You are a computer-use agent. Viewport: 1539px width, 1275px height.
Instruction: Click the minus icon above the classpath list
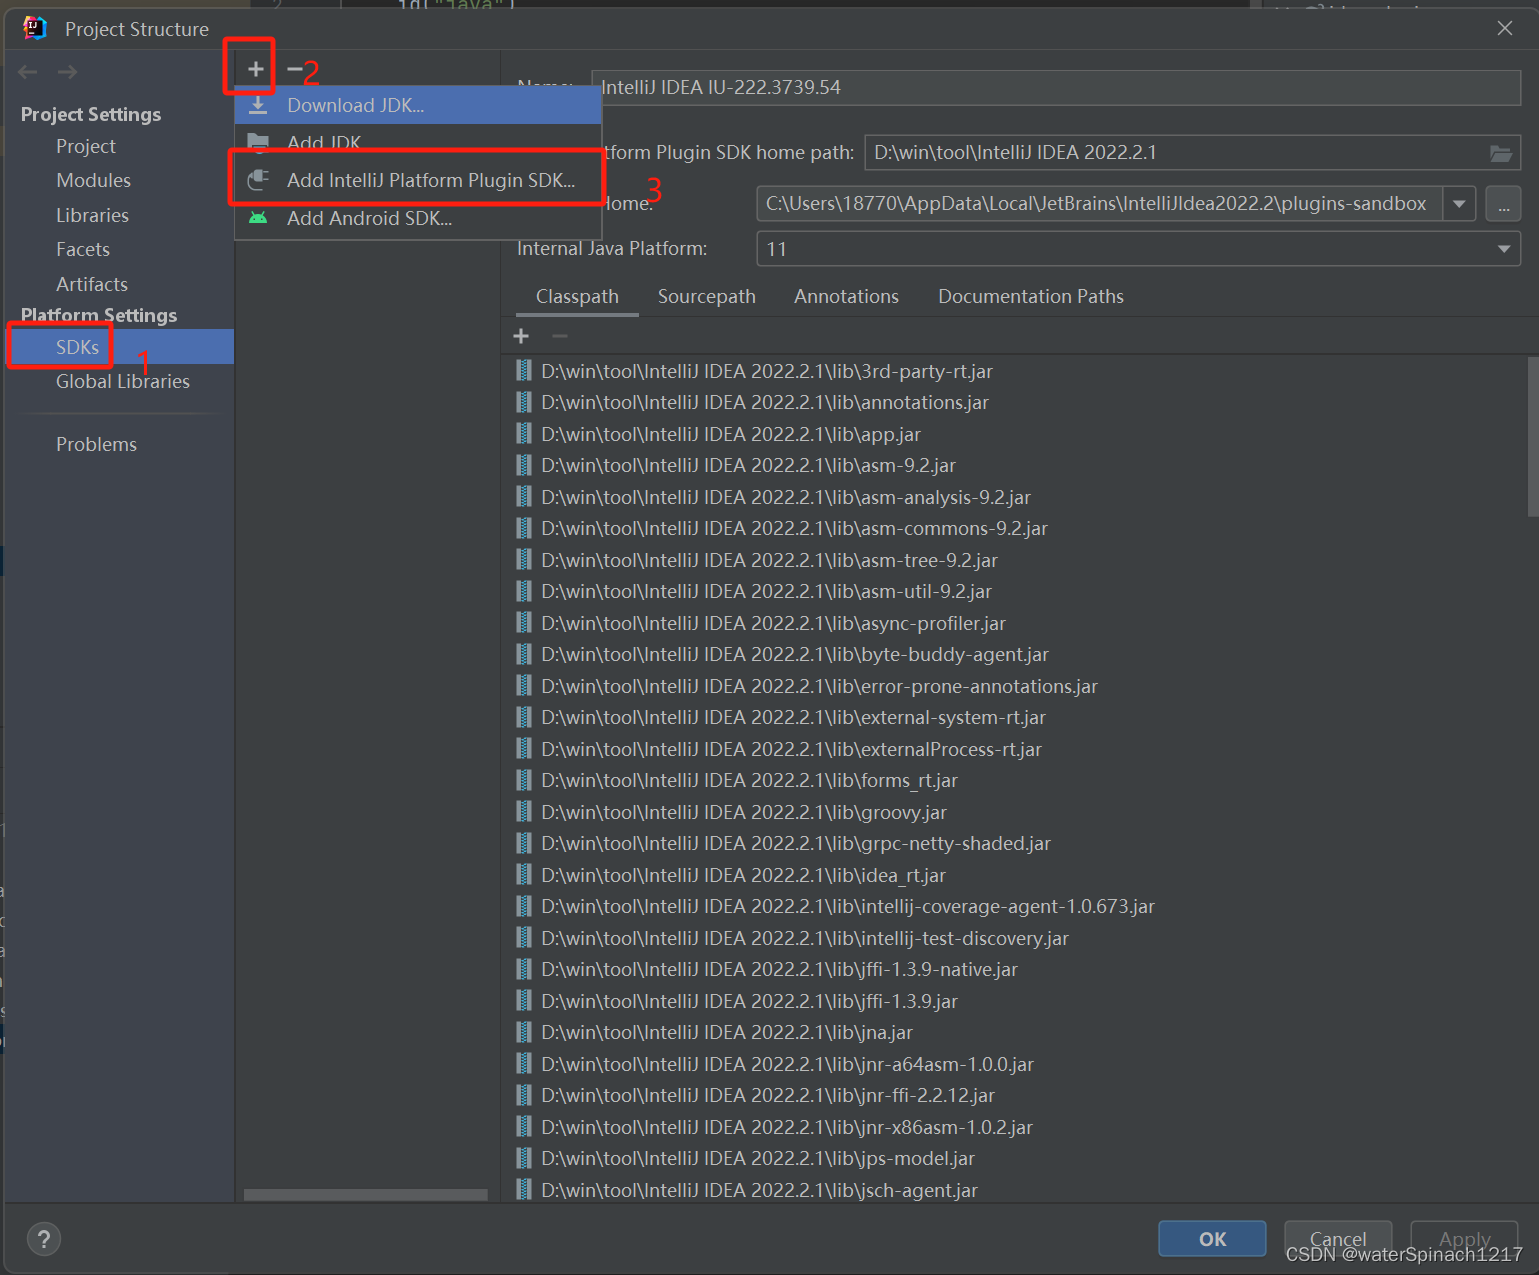click(560, 336)
